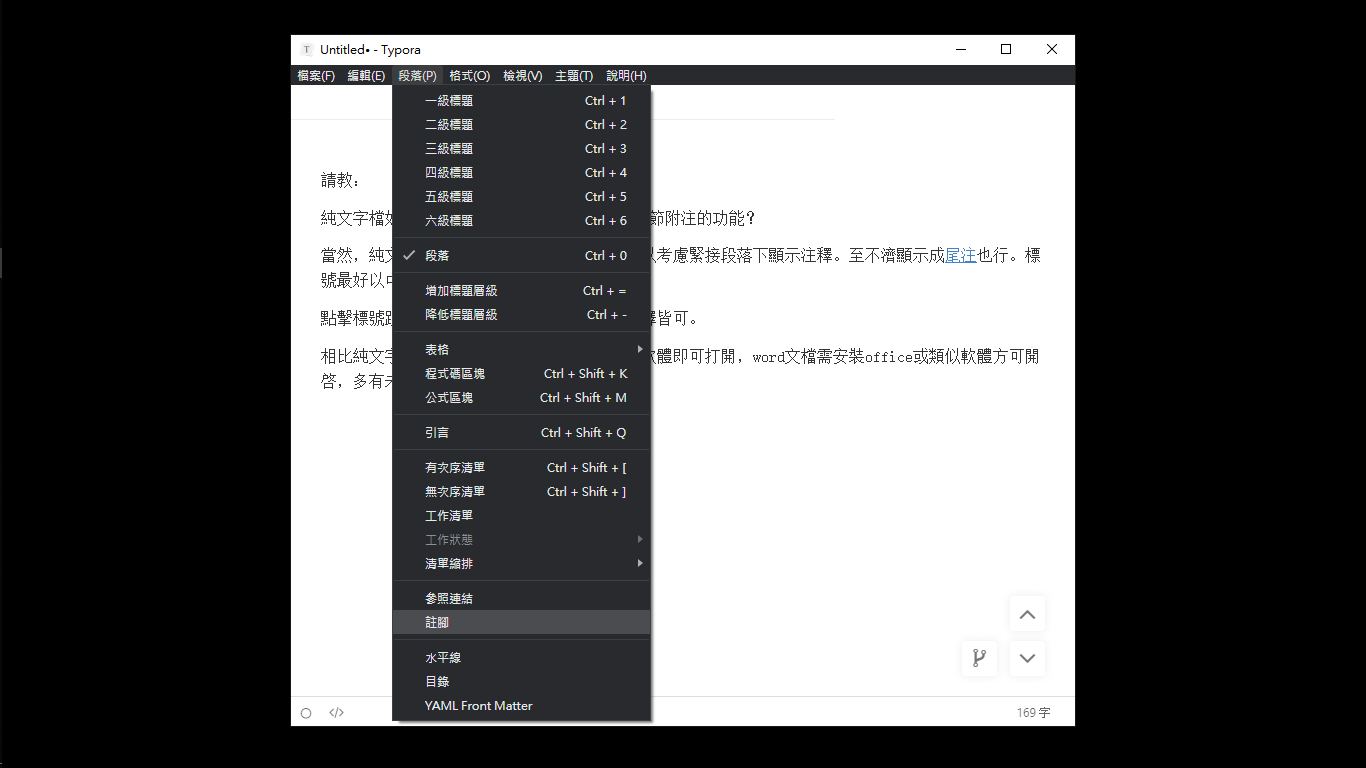Image resolution: width=1366 pixels, height=768 pixels.
Task: Click the 尾注 hyperlink in document
Action: 960,255
